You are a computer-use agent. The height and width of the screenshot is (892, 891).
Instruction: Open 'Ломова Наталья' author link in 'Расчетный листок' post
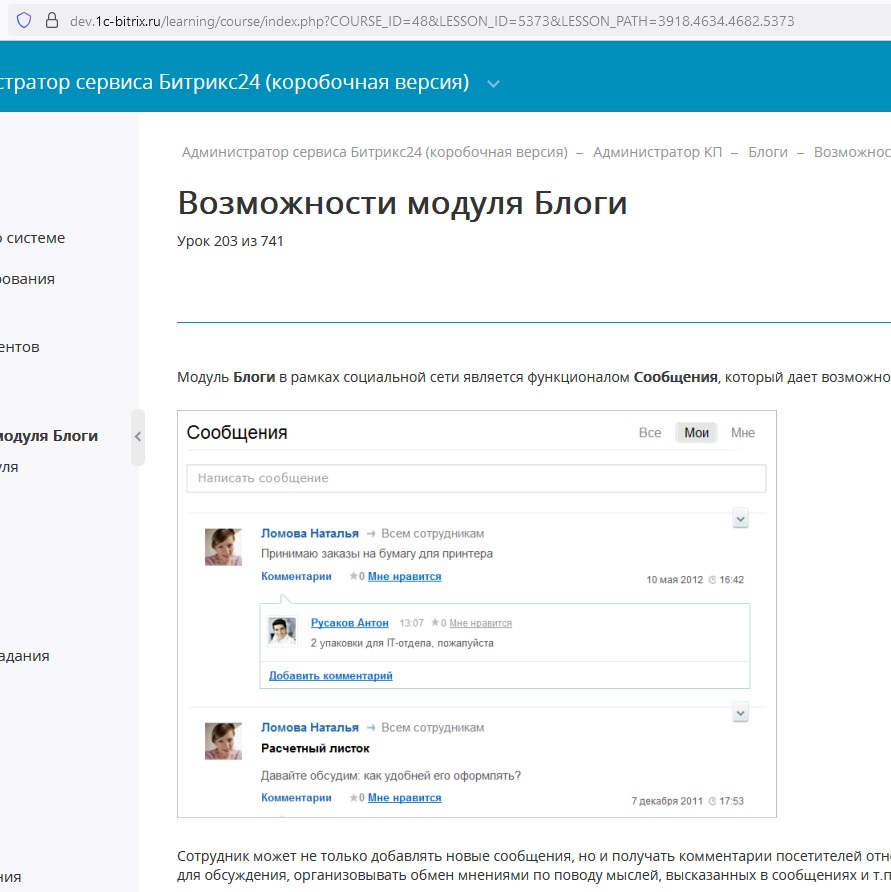click(310, 728)
